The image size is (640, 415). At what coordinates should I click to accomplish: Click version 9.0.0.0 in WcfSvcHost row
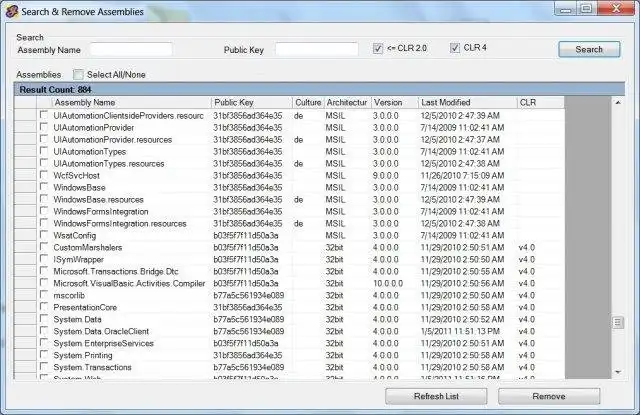tap(386, 175)
